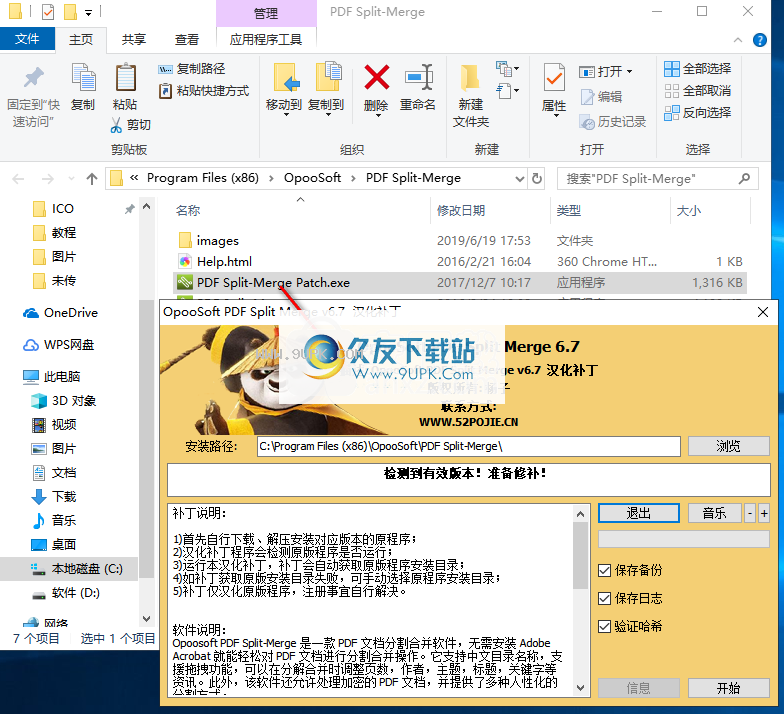The height and width of the screenshot is (714, 784).
Task: Toggle the 保存备份 checkbox
Action: point(604,570)
